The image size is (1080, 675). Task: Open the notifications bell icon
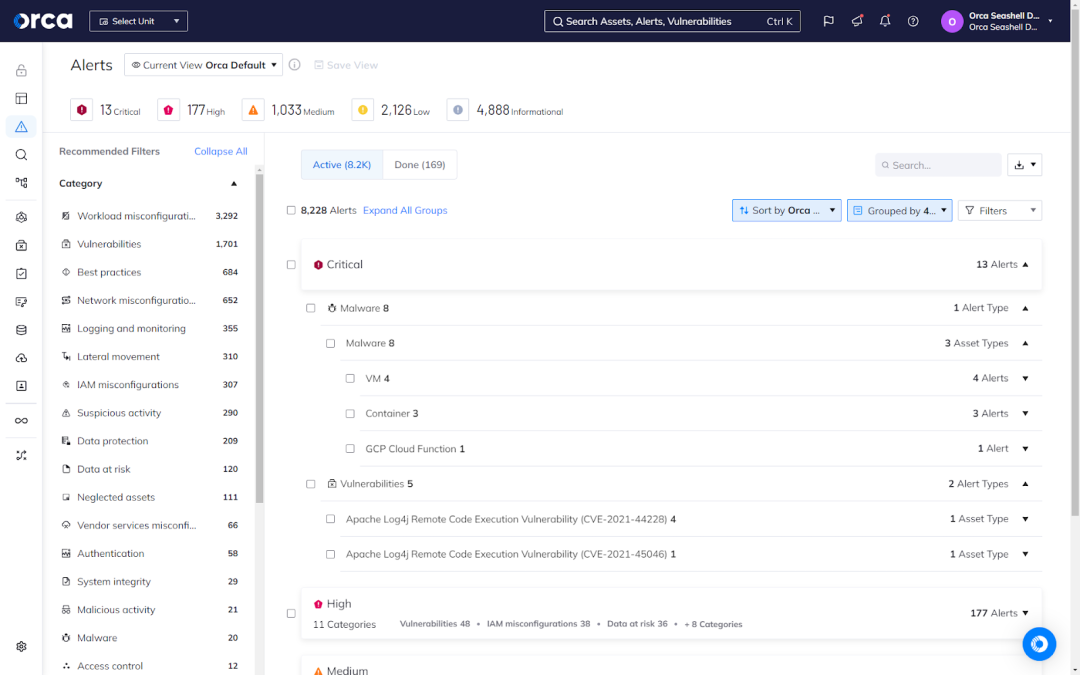tap(885, 21)
